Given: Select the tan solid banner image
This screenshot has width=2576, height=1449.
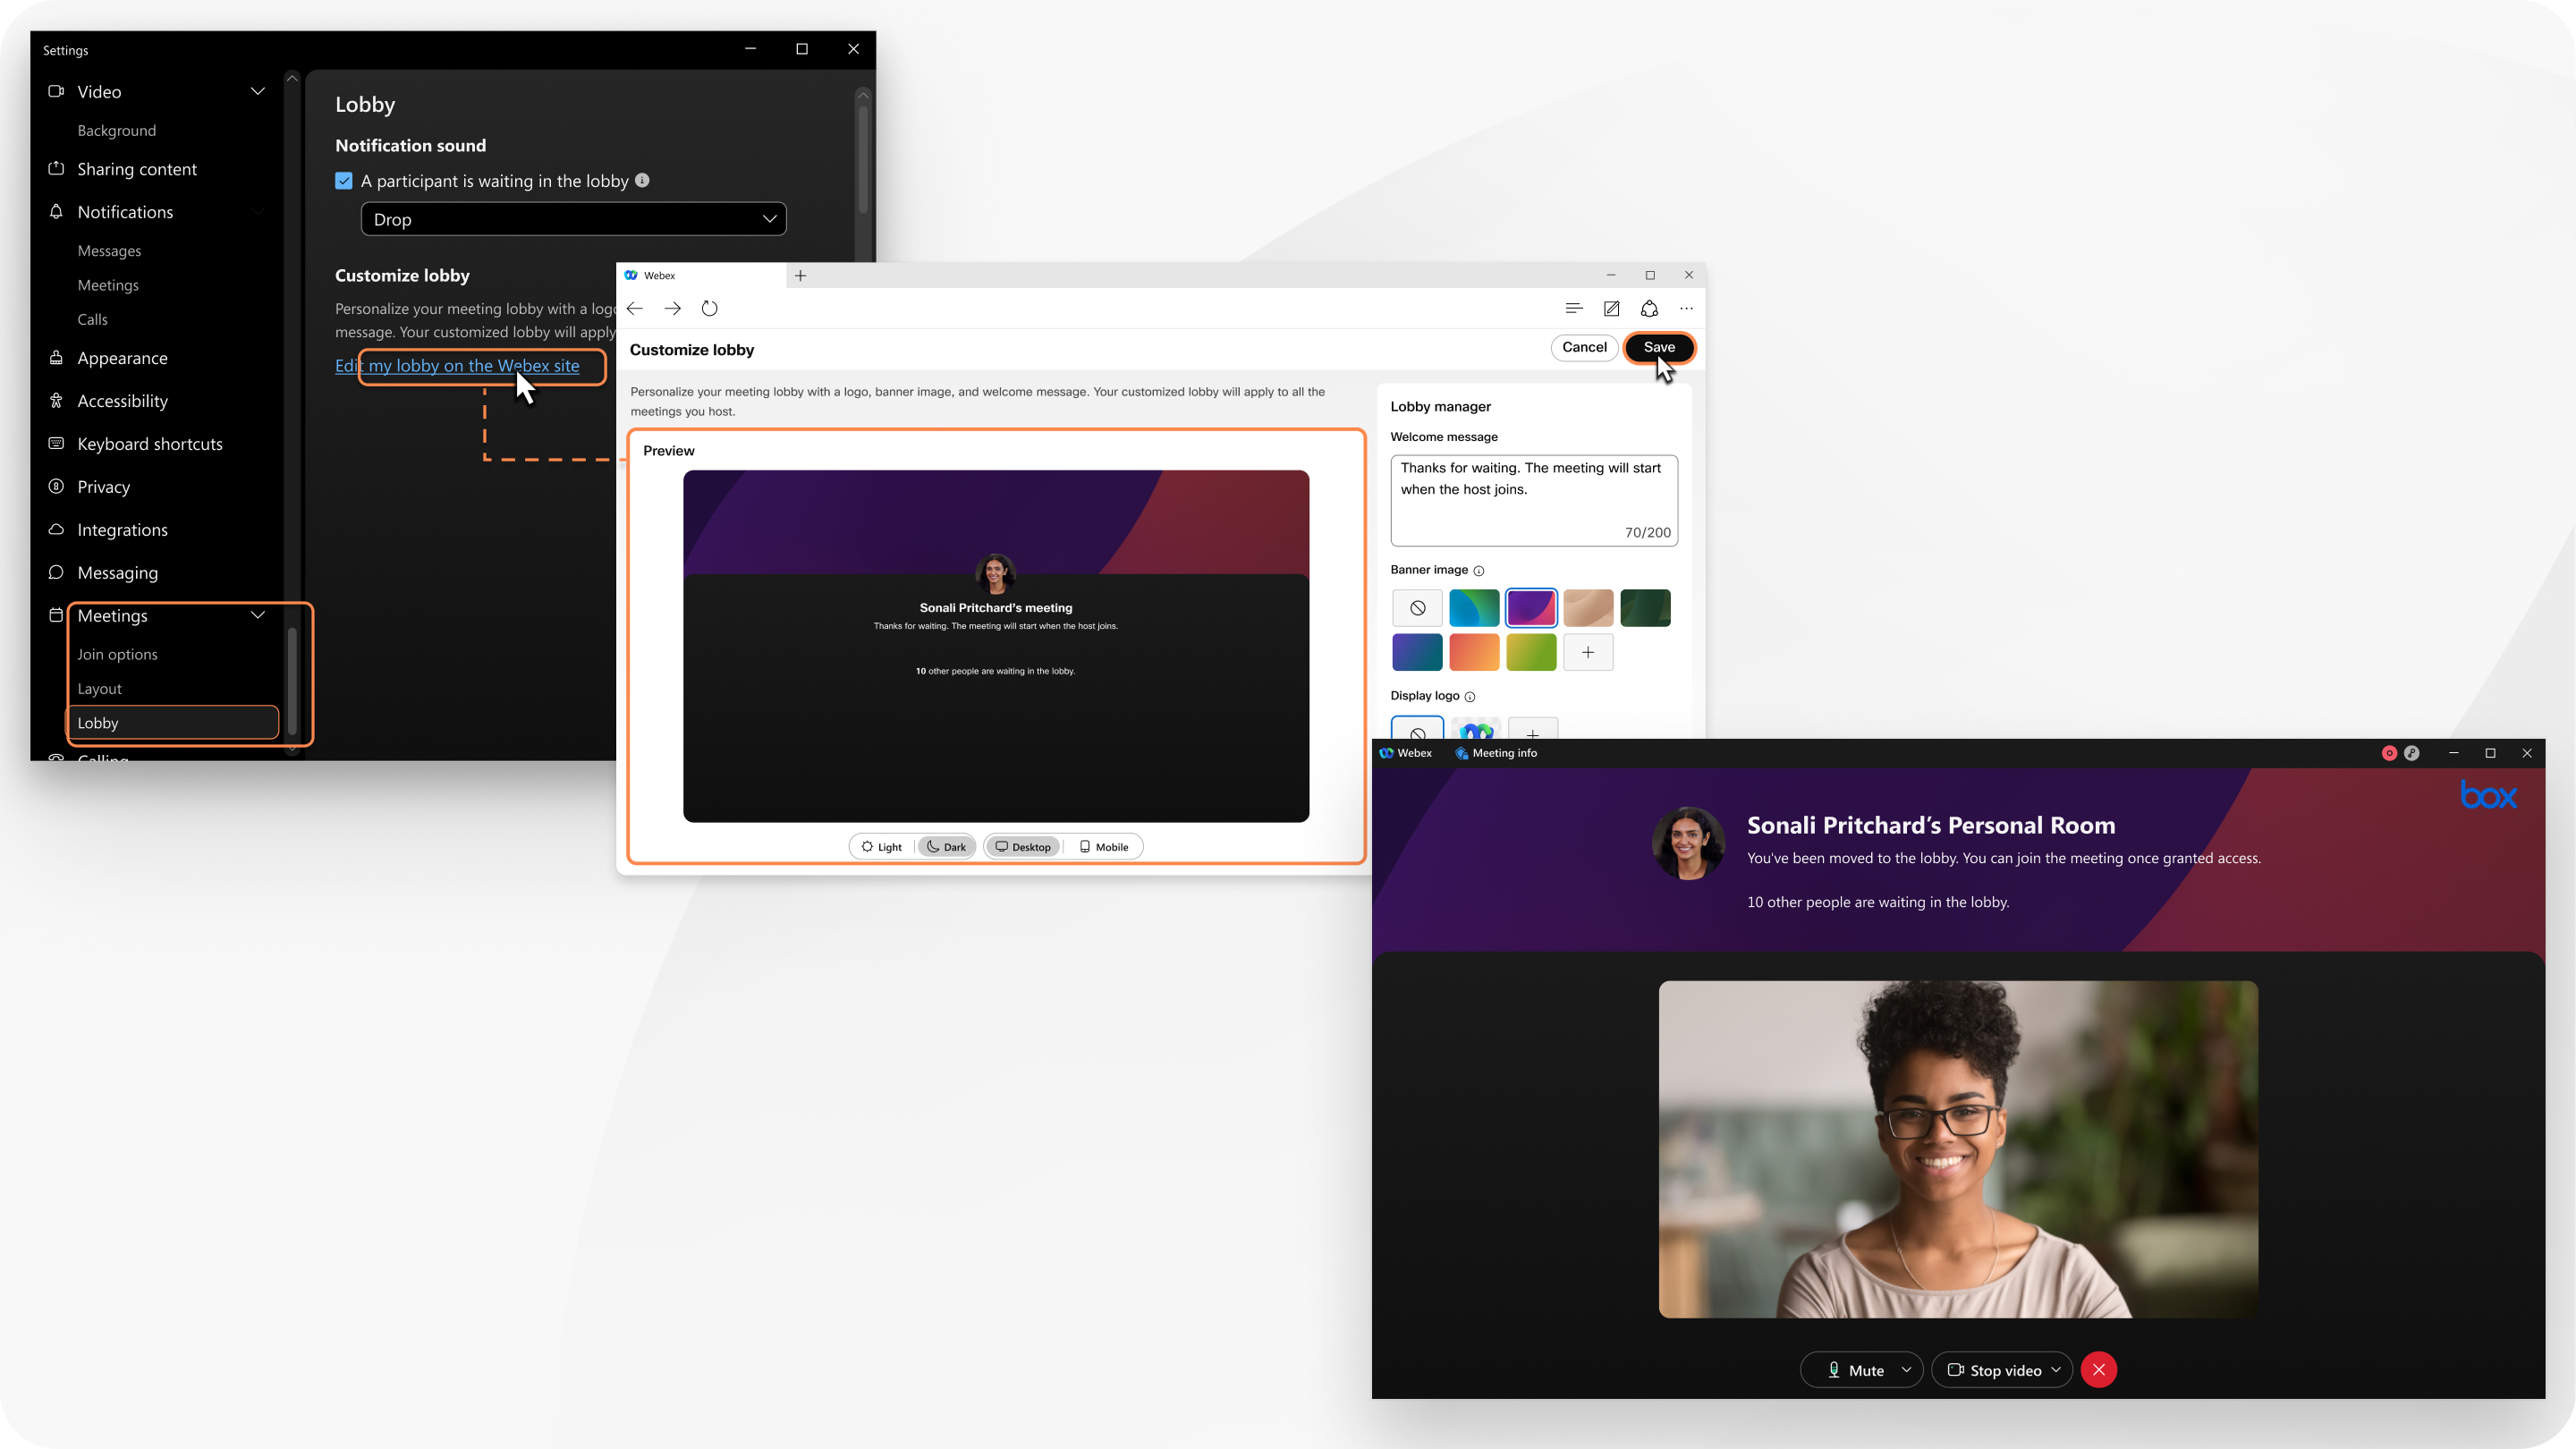Looking at the screenshot, I should pos(1589,608).
